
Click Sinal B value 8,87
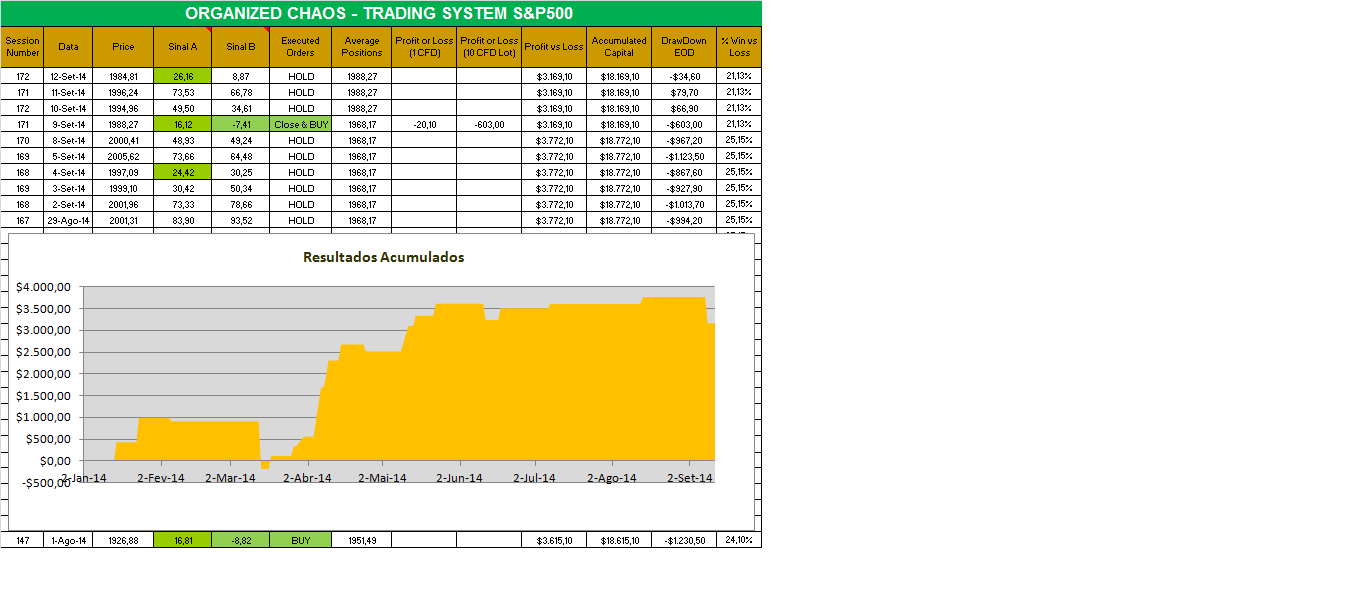[241, 76]
